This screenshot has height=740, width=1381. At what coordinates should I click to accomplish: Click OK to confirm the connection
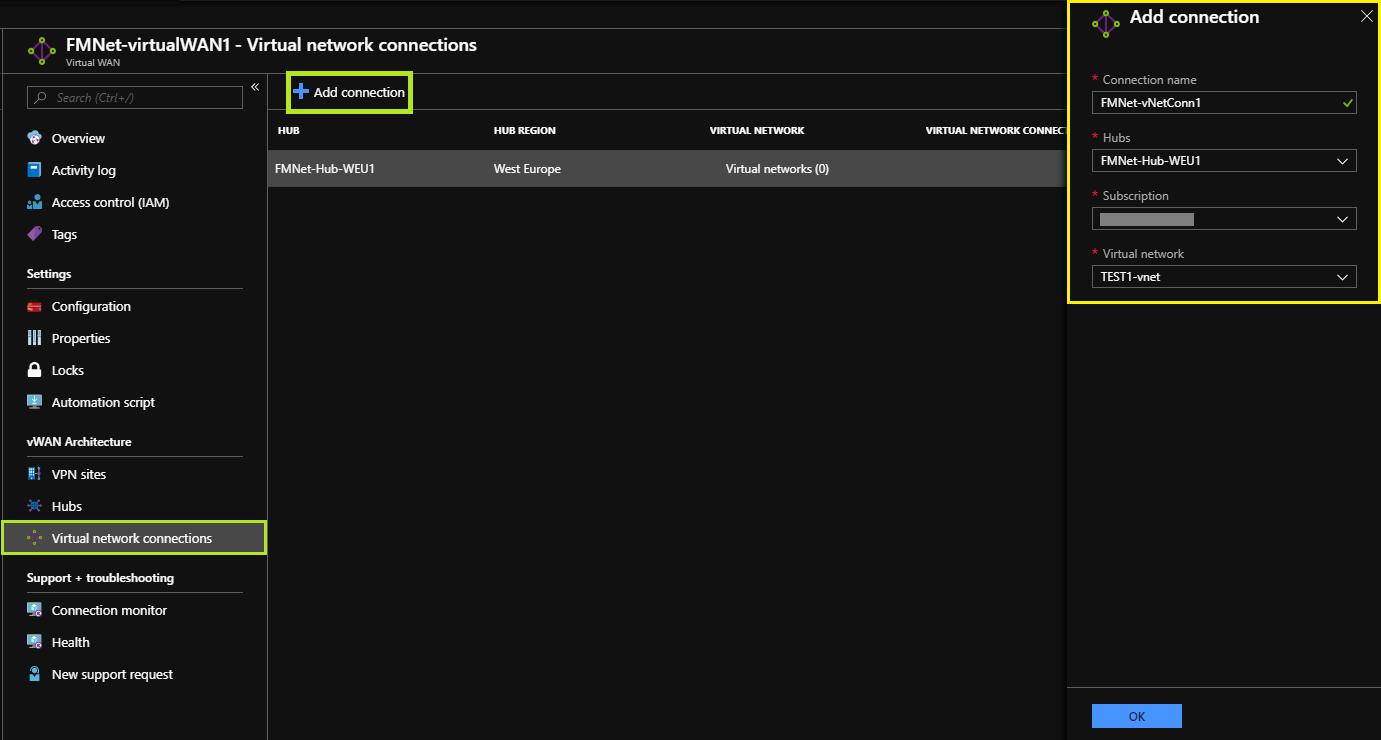(x=1137, y=716)
